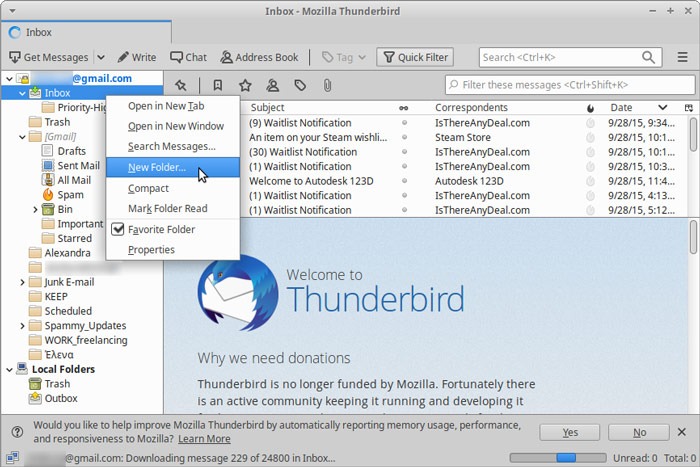Mark Autodesk 123D message as junk
This screenshot has width=700, height=467.
[x=590, y=181]
